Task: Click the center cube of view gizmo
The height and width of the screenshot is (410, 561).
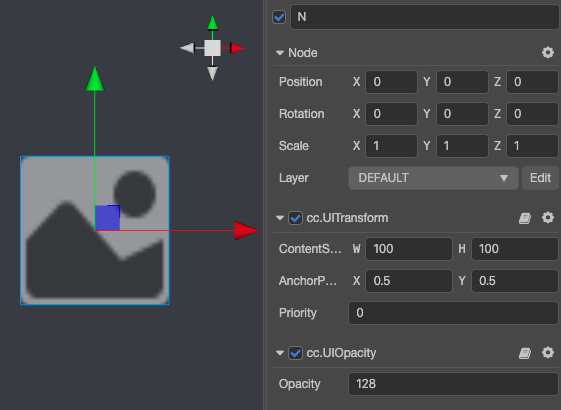Action: [212, 48]
